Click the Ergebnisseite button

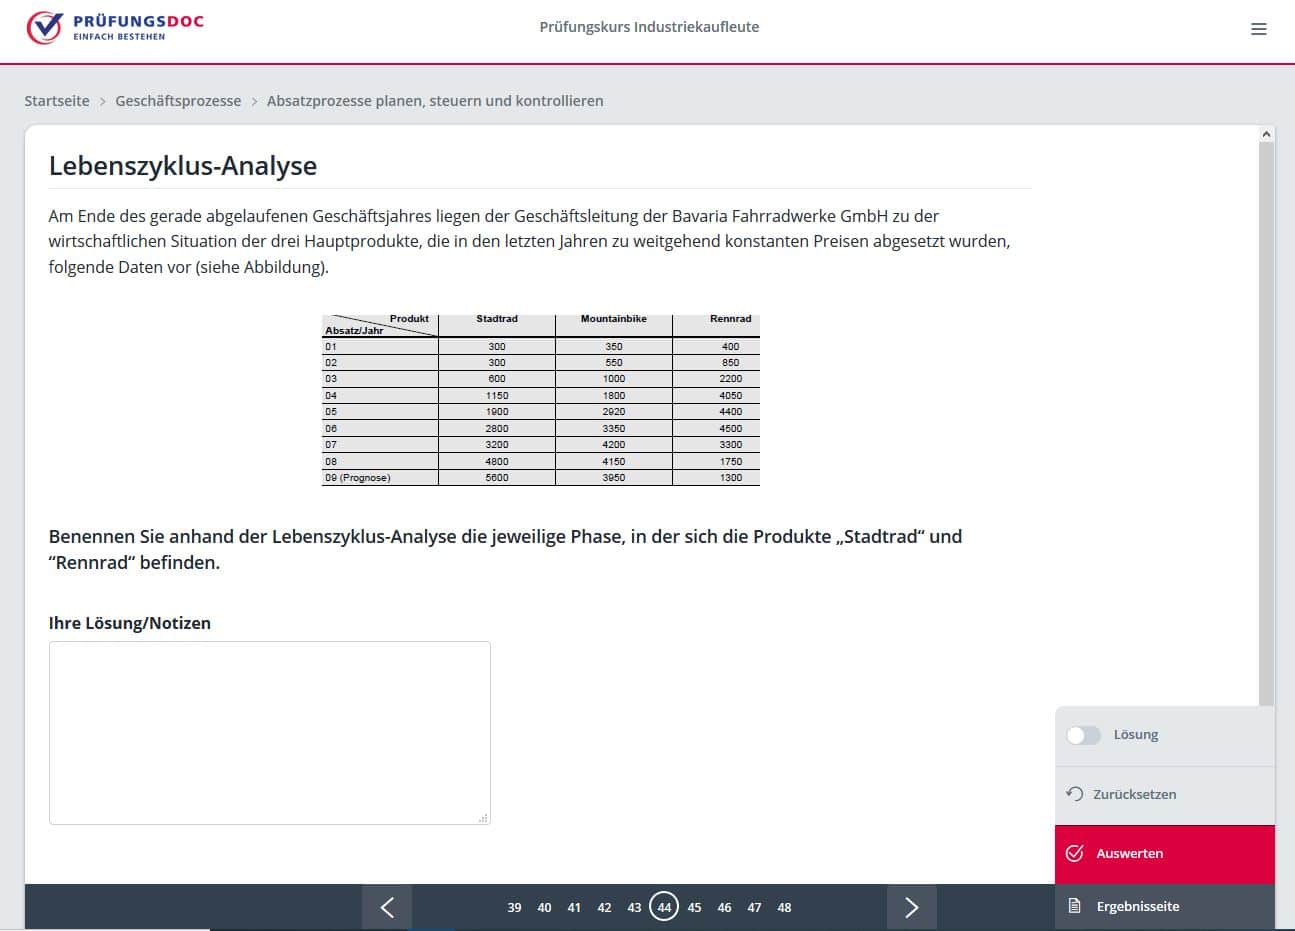click(1138, 906)
